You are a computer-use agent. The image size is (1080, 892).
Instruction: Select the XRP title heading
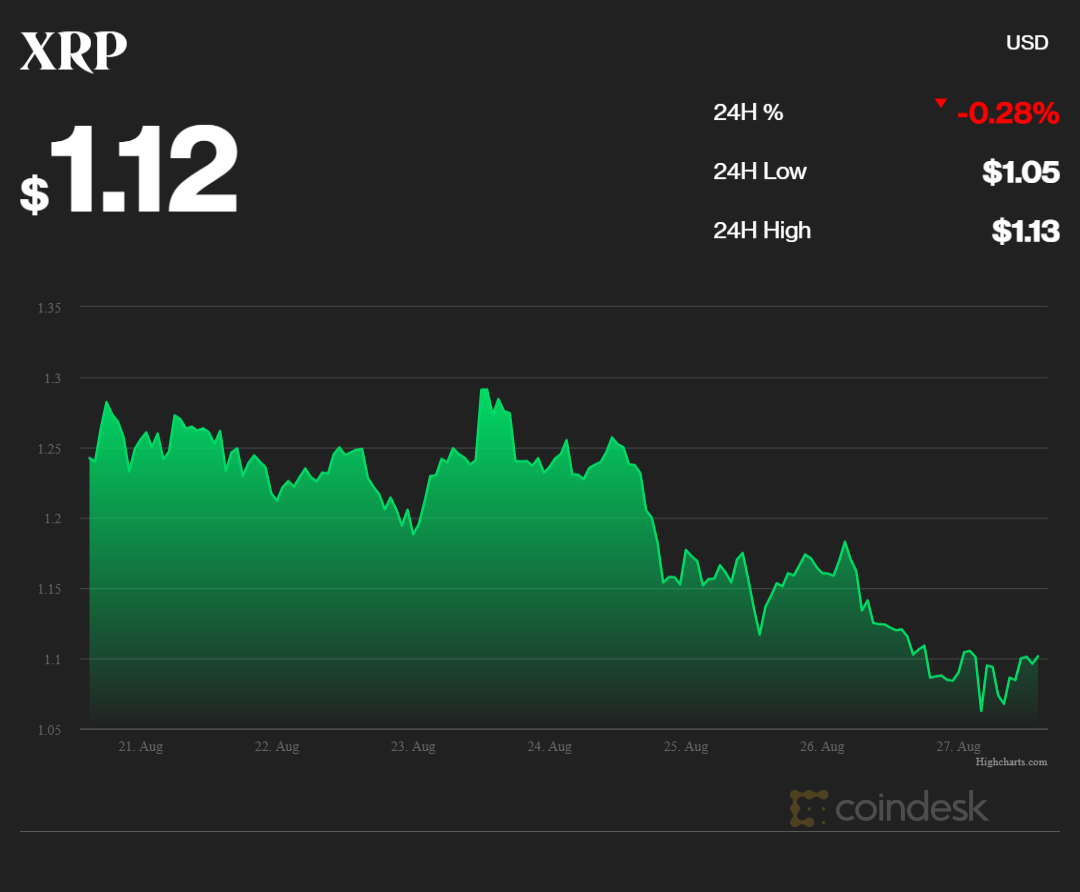pos(74,52)
